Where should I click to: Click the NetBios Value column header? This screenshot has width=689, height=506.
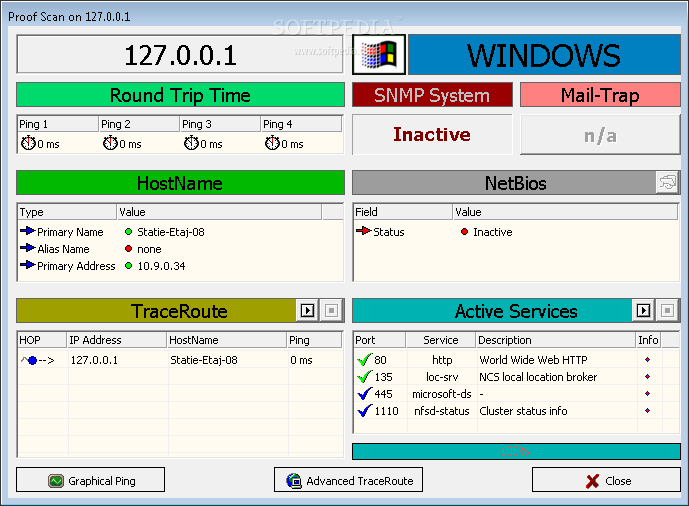565,212
